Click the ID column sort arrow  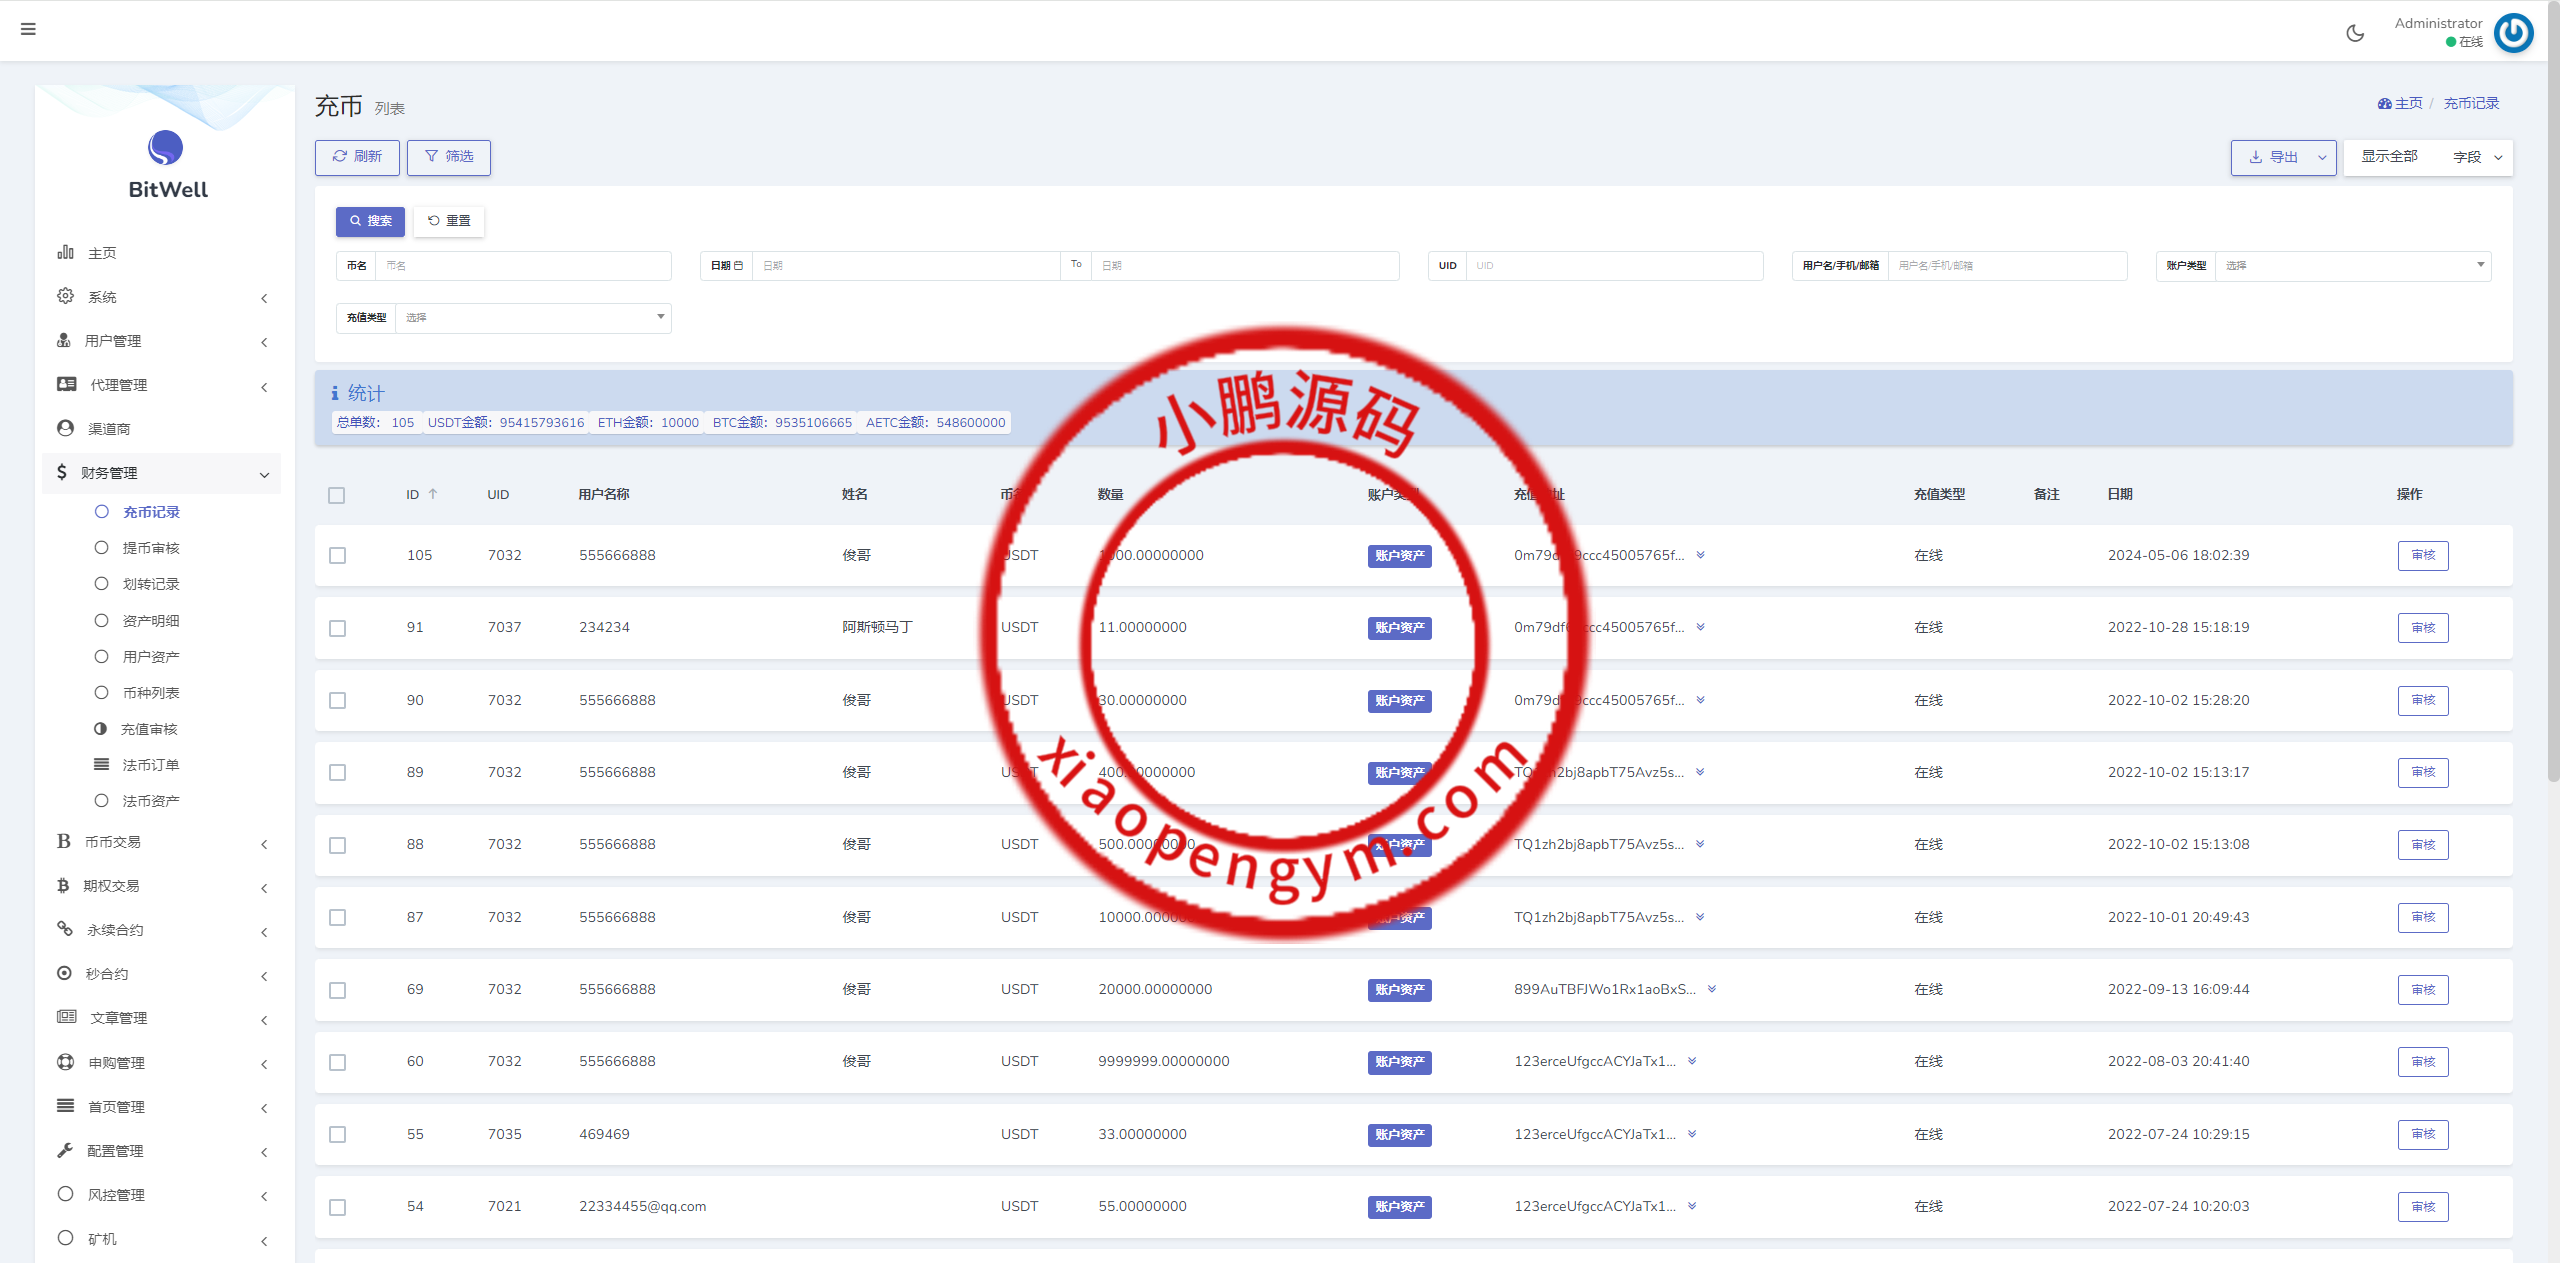(x=433, y=494)
